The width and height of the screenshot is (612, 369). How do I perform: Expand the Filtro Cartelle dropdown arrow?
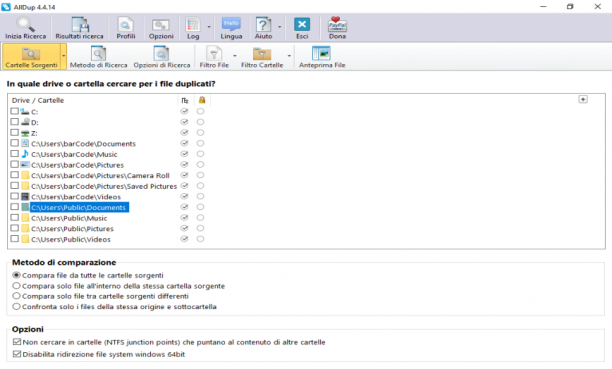pos(289,56)
